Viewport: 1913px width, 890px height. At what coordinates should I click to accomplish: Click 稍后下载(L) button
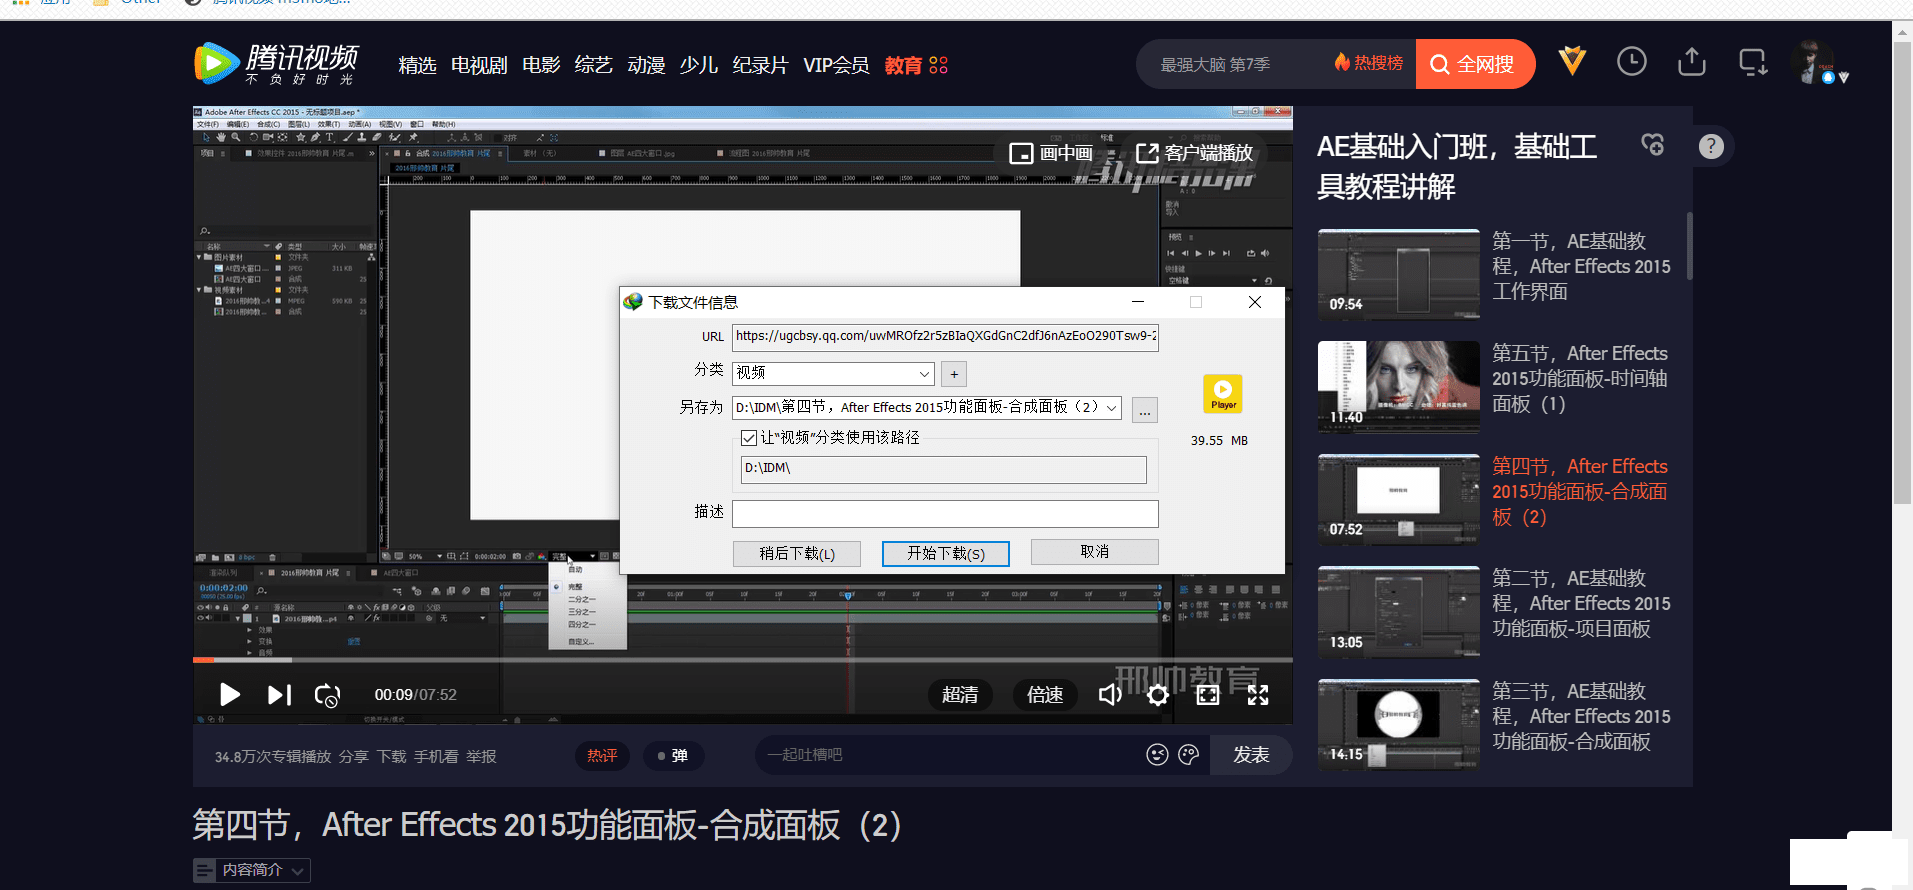(x=796, y=553)
